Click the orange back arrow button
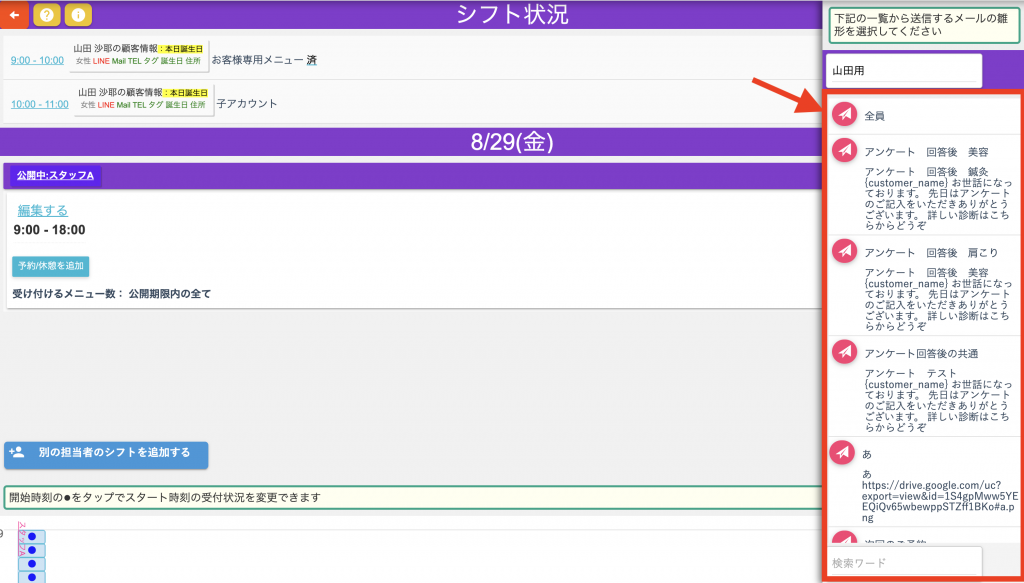This screenshot has width=1024, height=583. [14, 15]
